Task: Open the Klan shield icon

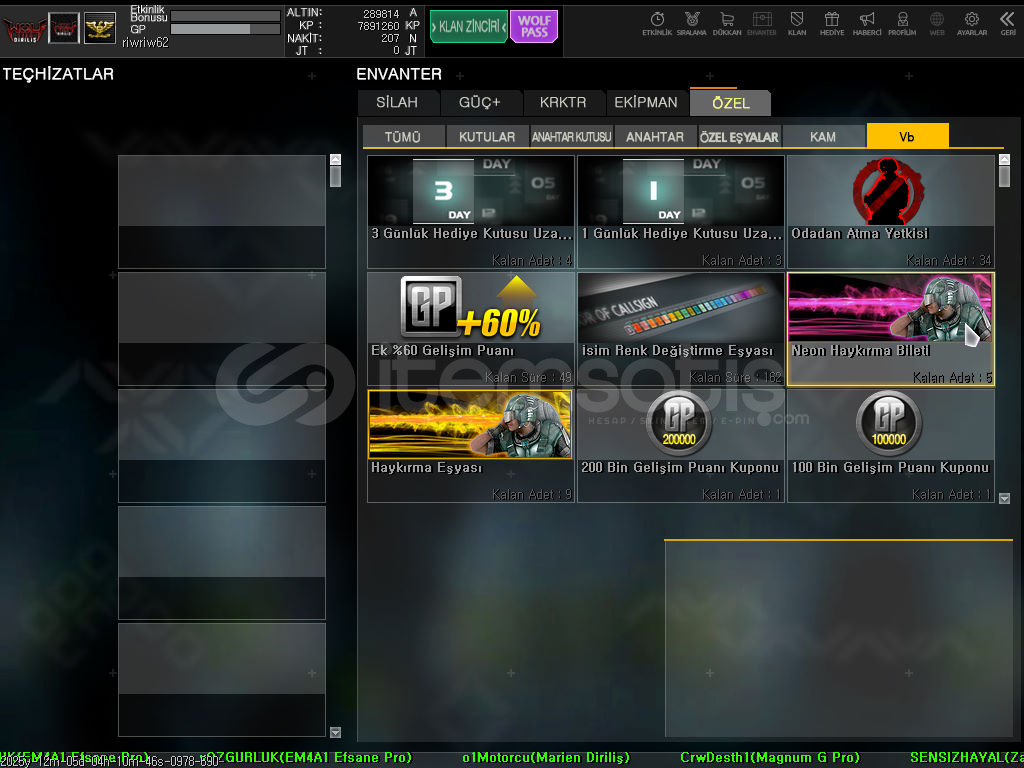Action: point(797,21)
